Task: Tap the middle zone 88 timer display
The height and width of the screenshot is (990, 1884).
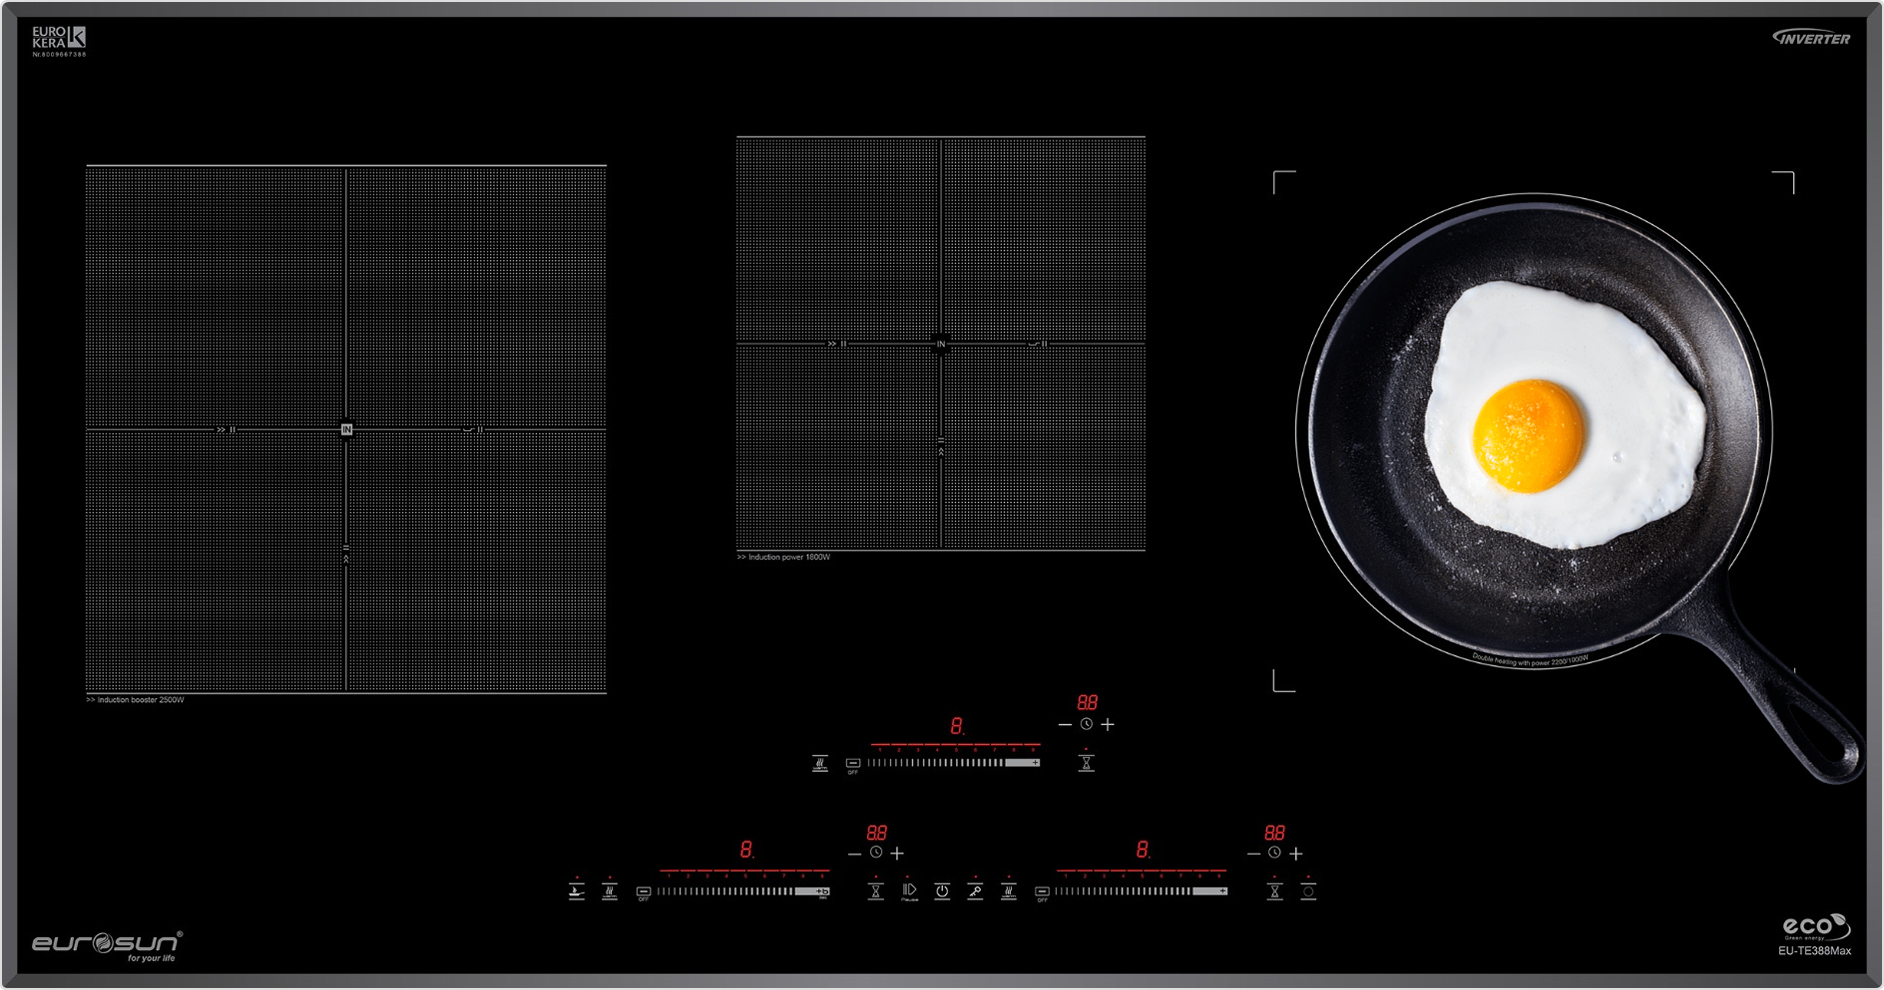Action: (x=1087, y=703)
